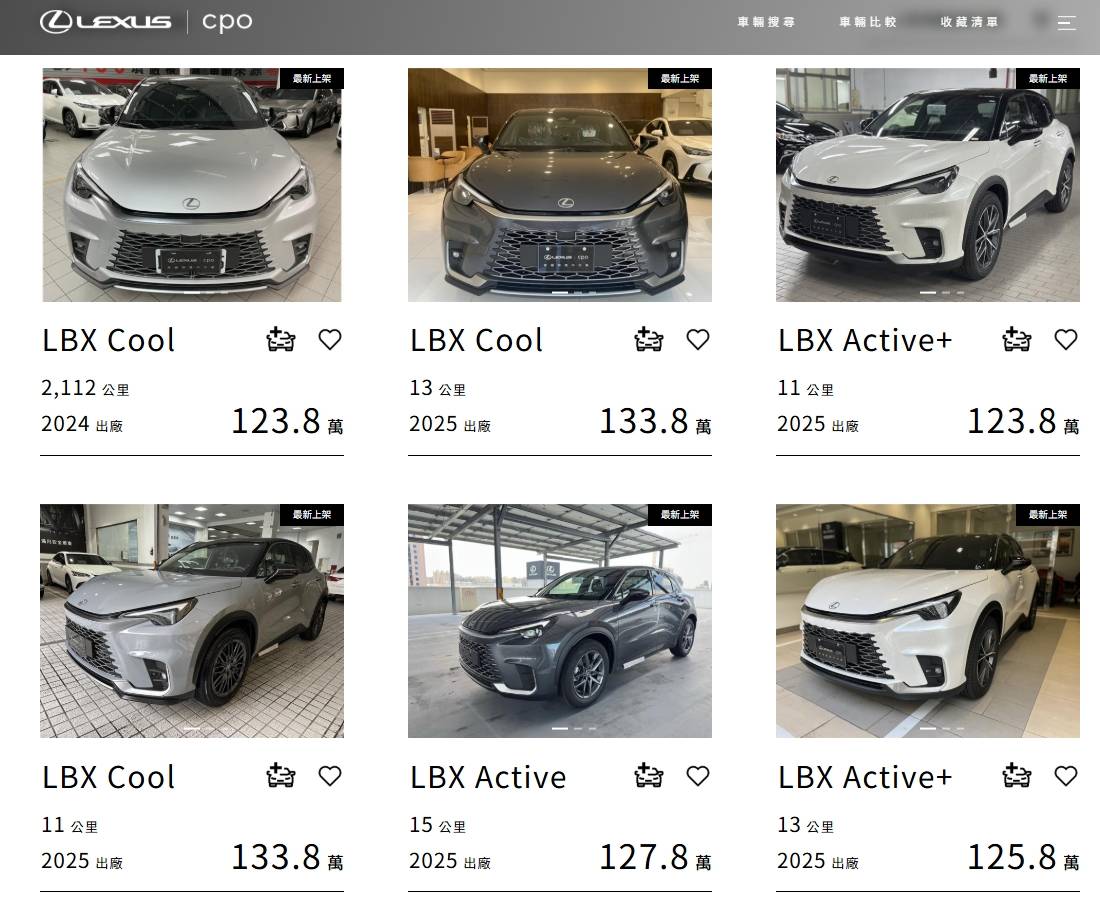Open the hamburger menu in the header
1100x898 pixels.
coord(1066,22)
